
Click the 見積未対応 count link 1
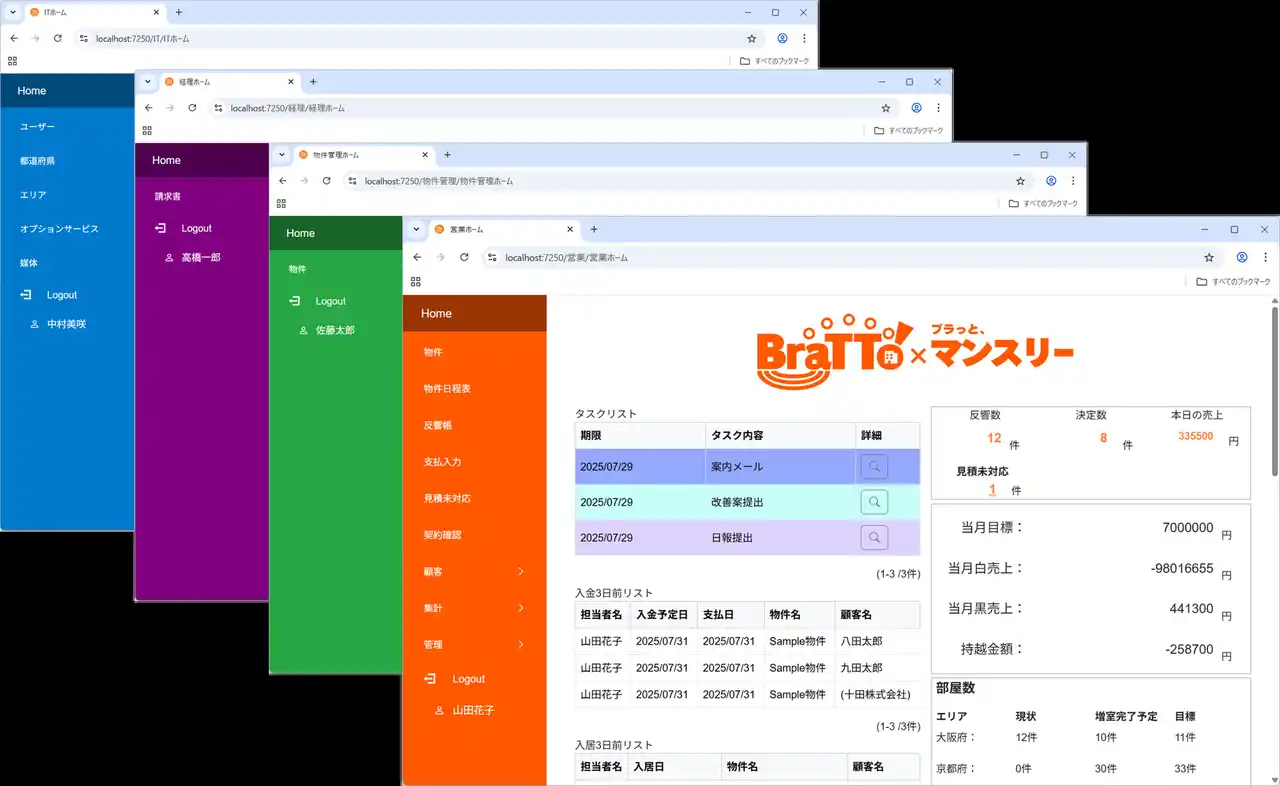[x=992, y=490]
